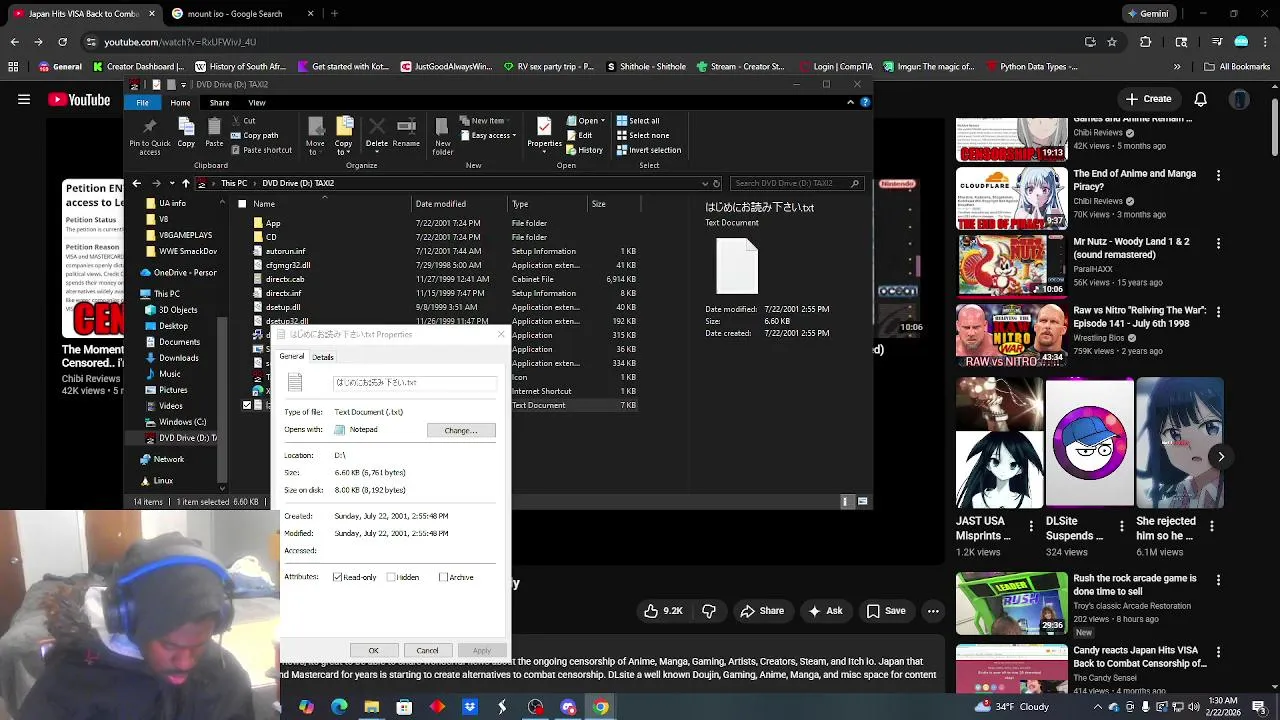Click the YouTube Save button
Screen dimensions: 1280x720
(886, 611)
